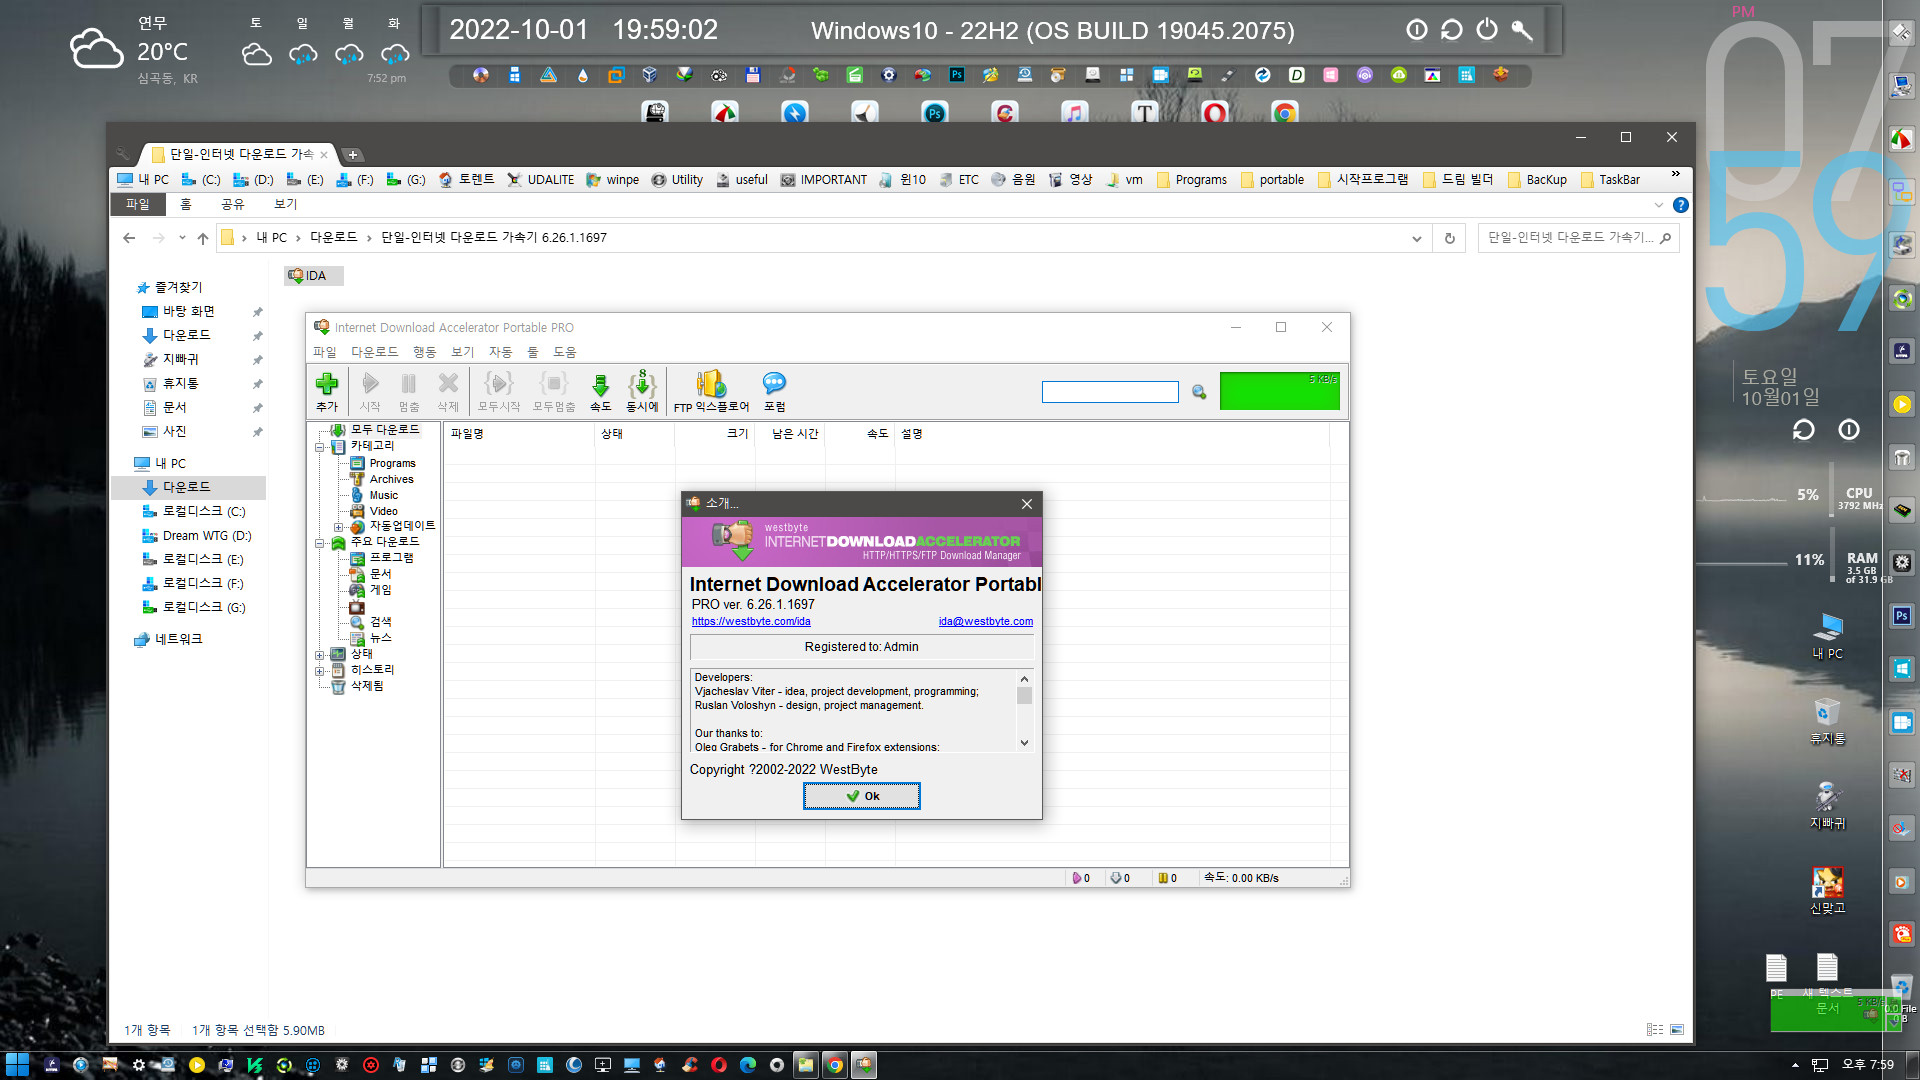Select 모두 다운로드 in the tree
The image size is (1920, 1080).
coord(385,429)
